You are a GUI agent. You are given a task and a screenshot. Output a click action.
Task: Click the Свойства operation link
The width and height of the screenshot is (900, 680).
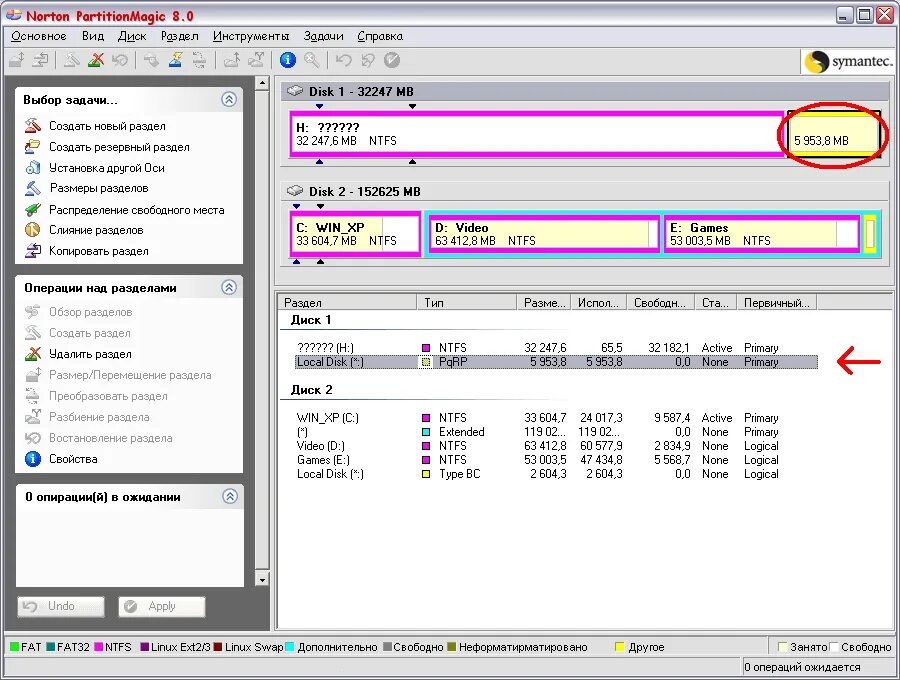pyautogui.click(x=73, y=458)
